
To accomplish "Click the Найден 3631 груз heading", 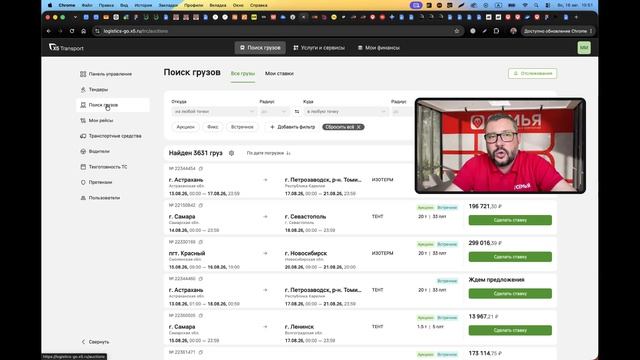I will (196, 153).
